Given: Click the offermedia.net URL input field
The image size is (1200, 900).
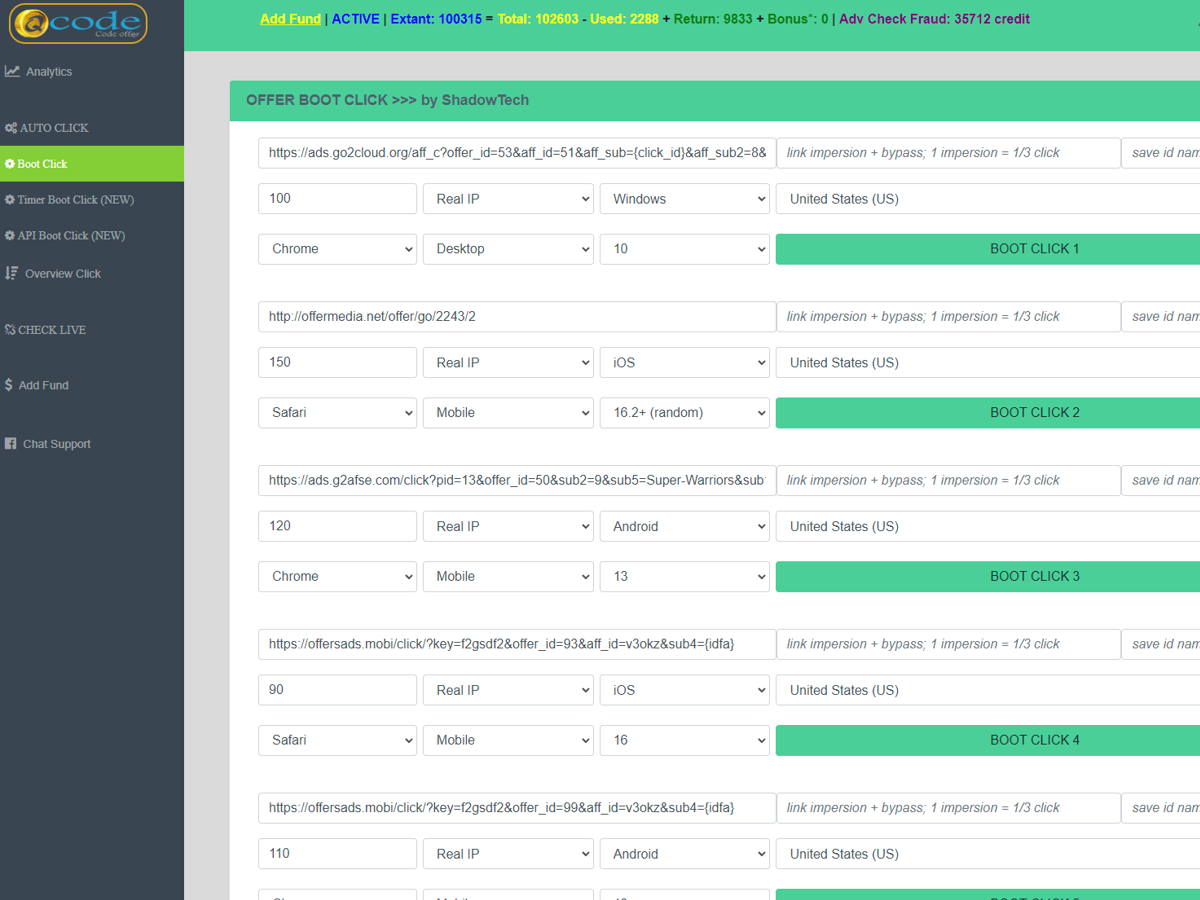Looking at the screenshot, I should tap(516, 317).
